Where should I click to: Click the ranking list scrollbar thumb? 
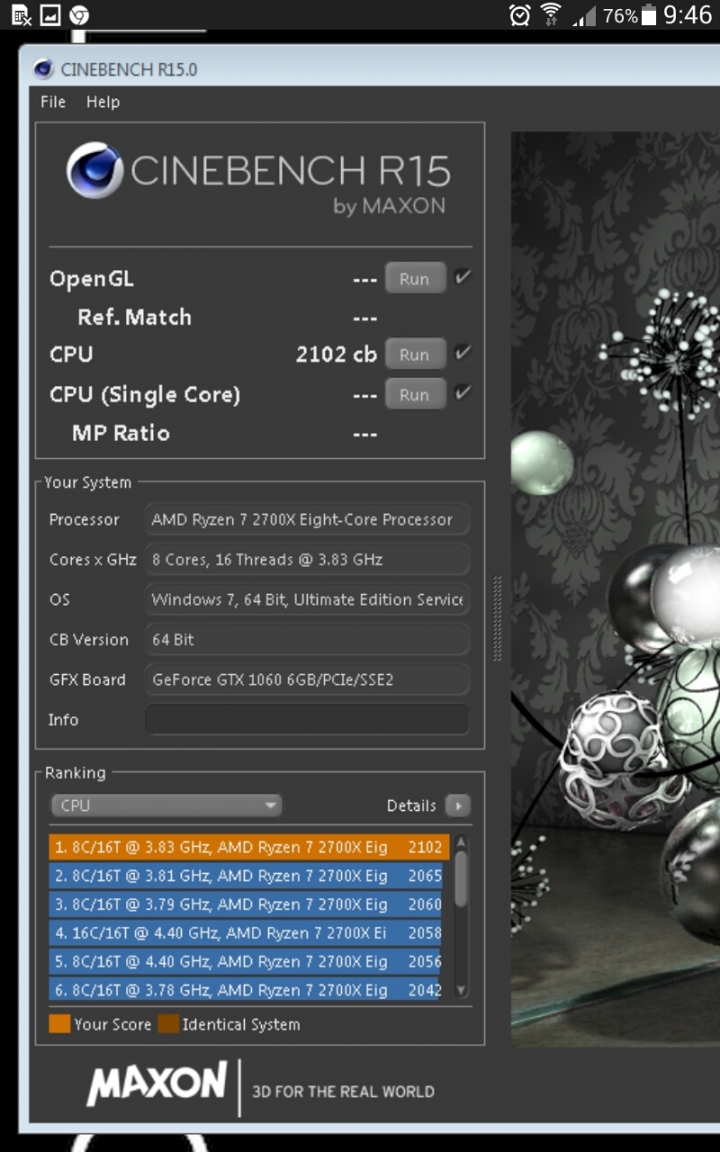(461, 878)
